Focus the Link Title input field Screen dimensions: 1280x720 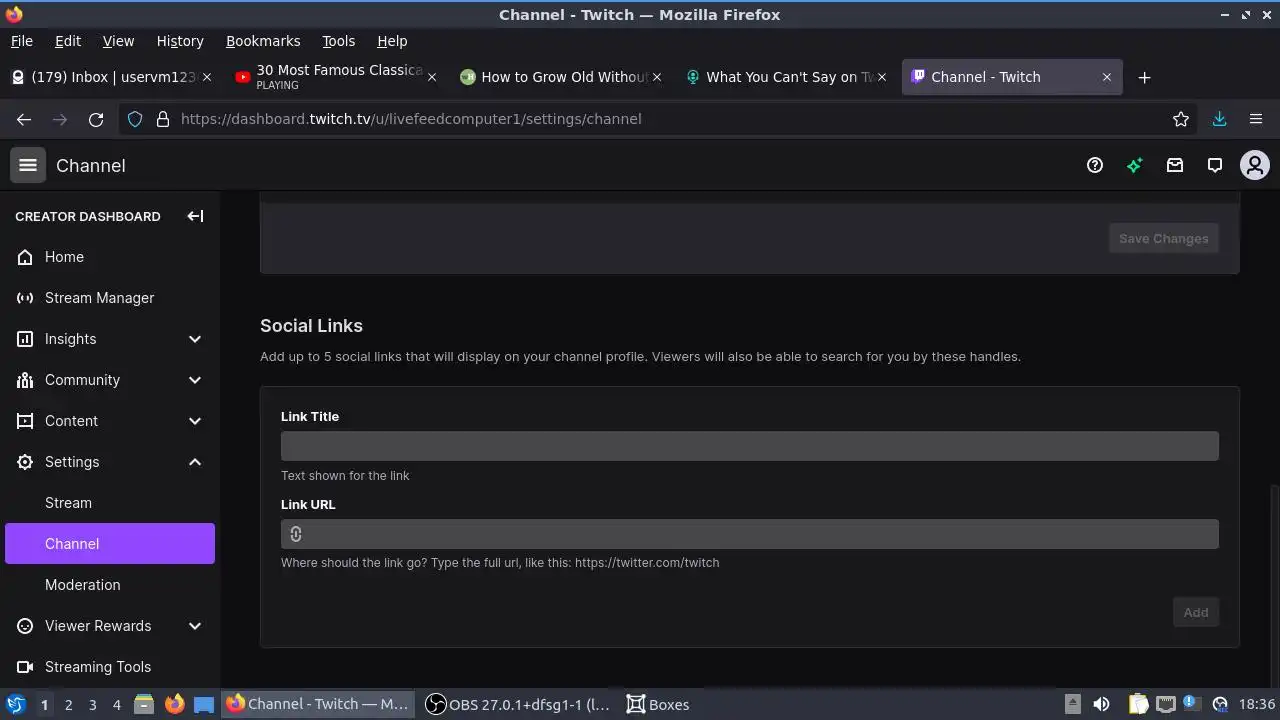[750, 446]
